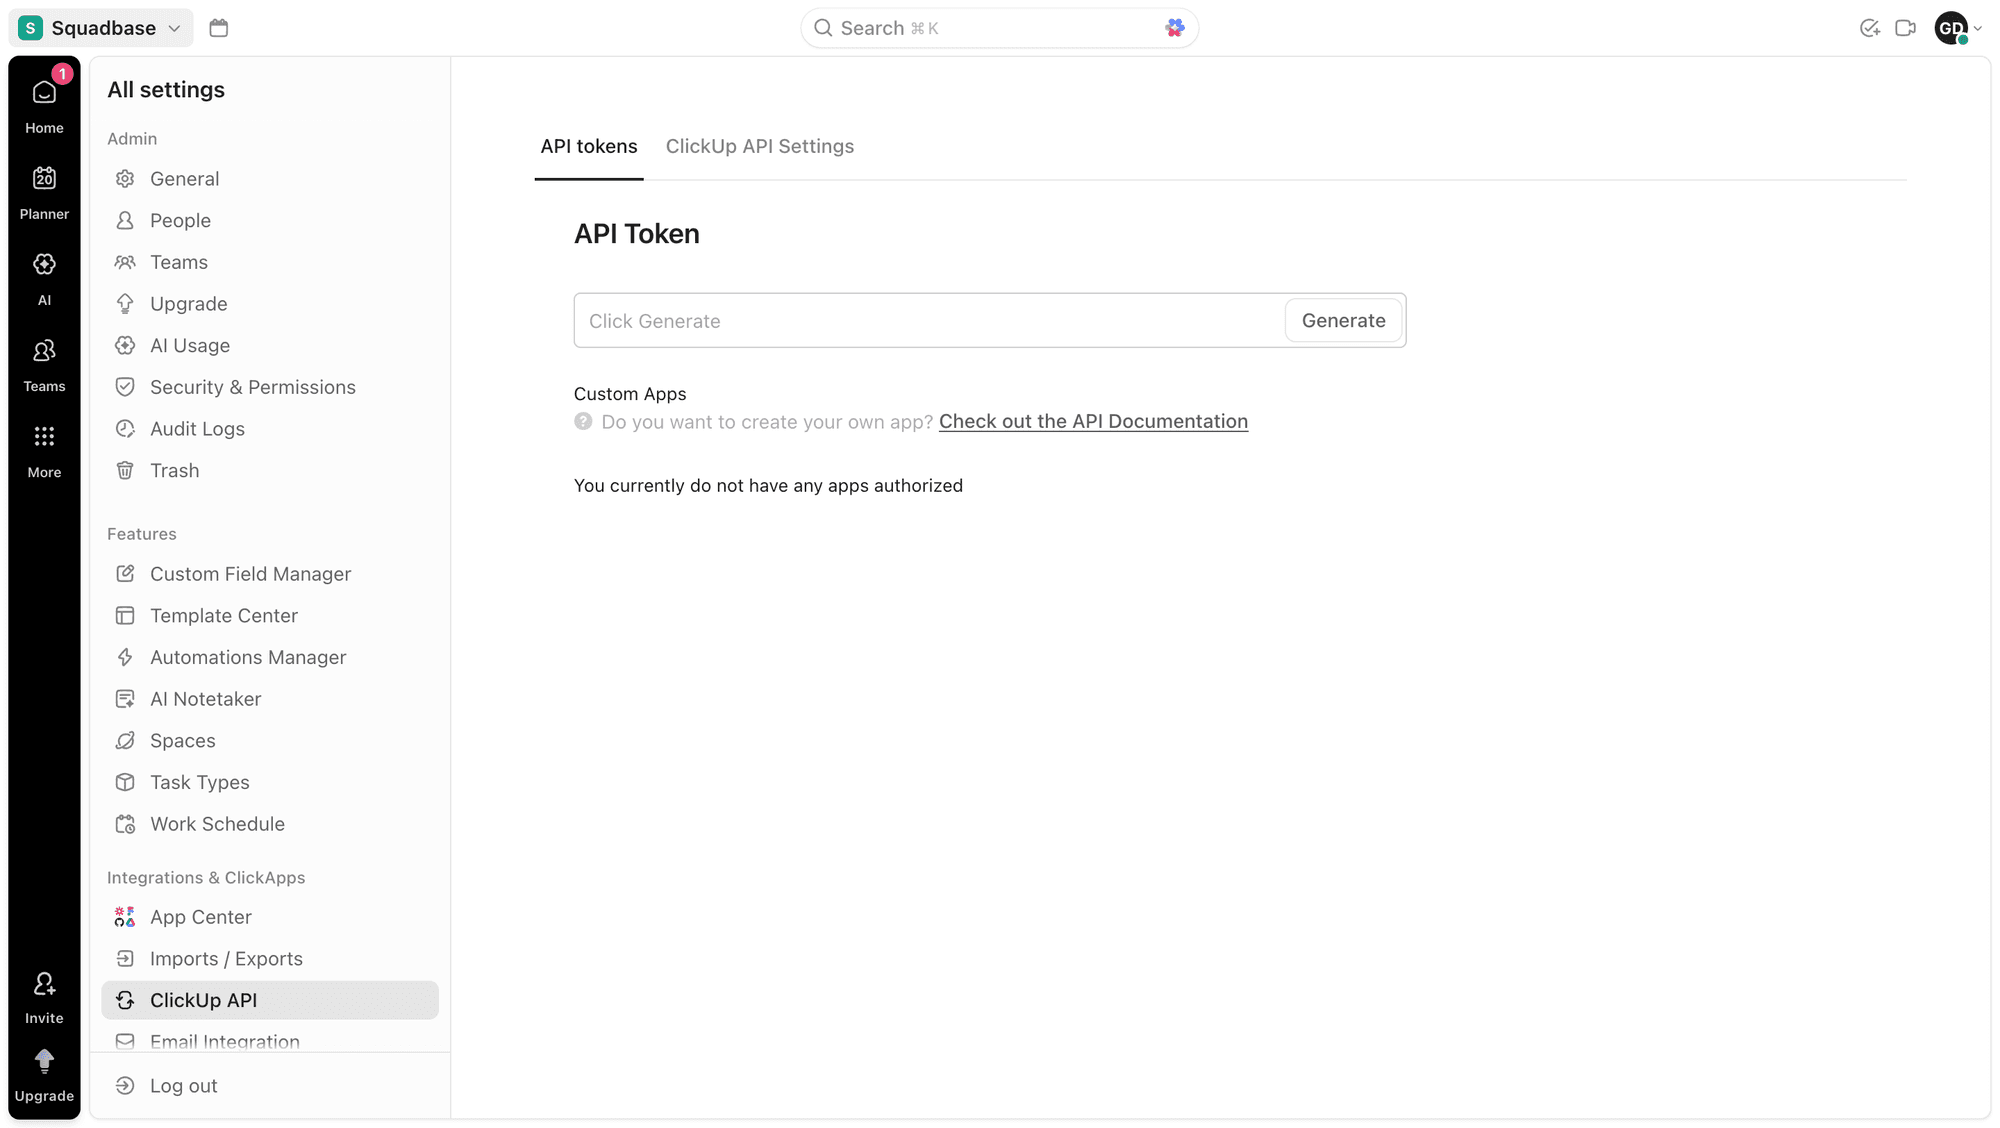Screen dimensions: 2000x1128
Task: Open the Home inbox icon
Action: pos(44,93)
